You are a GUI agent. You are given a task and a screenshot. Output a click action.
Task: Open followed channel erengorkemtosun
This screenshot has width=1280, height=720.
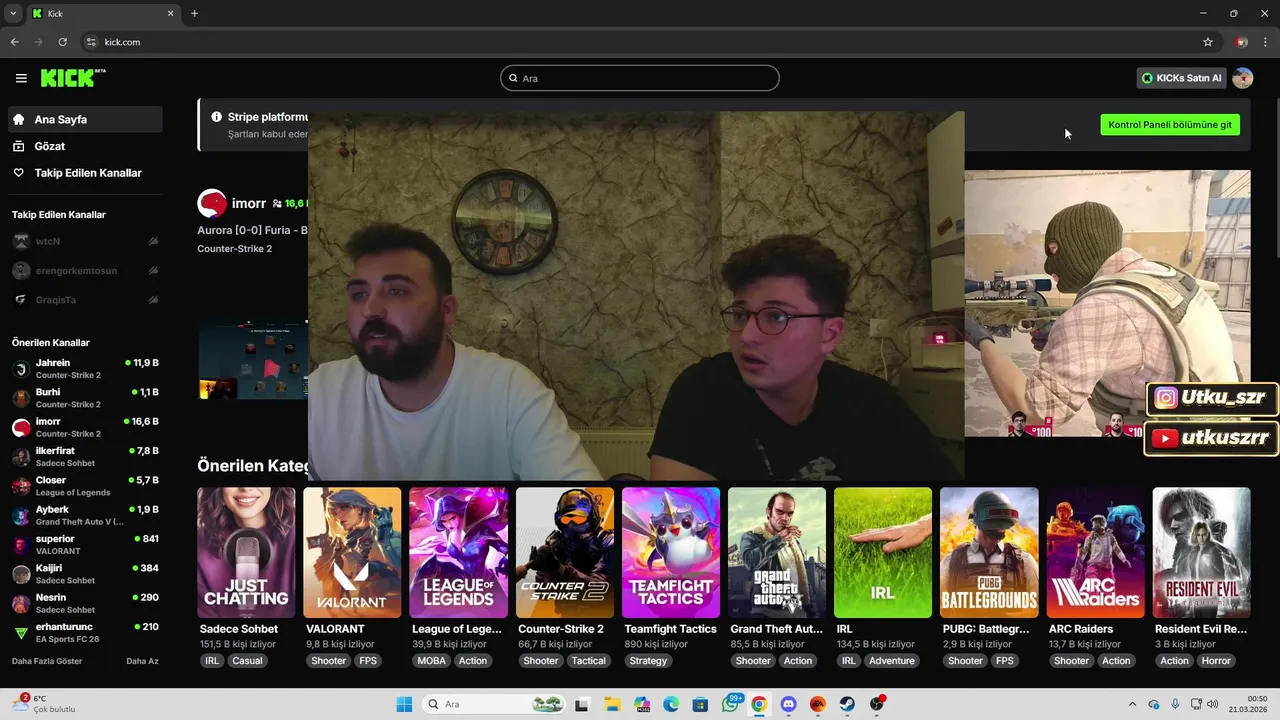(85, 270)
